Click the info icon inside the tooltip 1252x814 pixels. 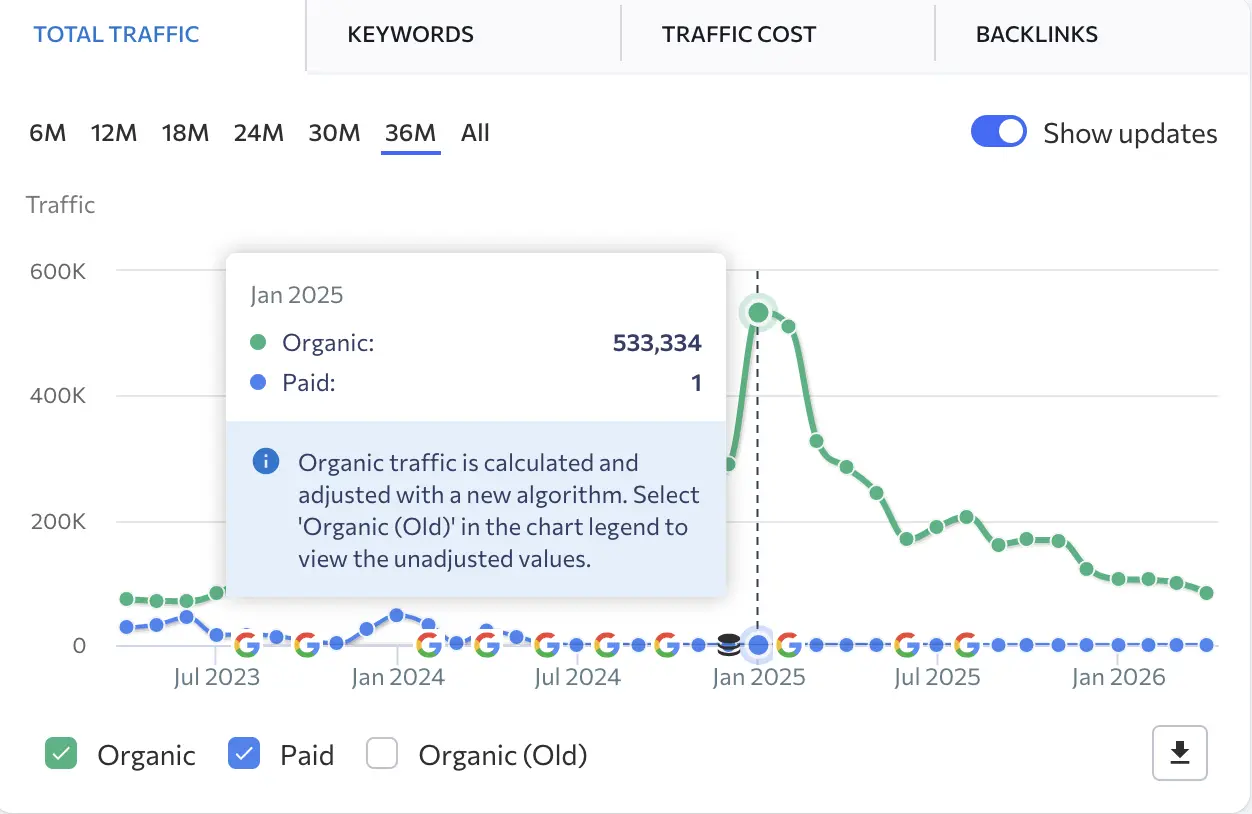[265, 462]
